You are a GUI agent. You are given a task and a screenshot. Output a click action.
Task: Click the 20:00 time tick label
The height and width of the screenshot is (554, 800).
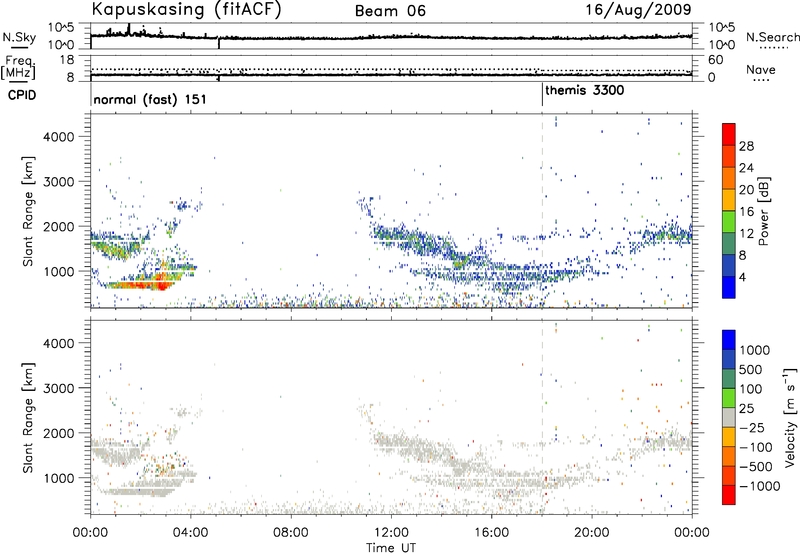[x=591, y=533]
